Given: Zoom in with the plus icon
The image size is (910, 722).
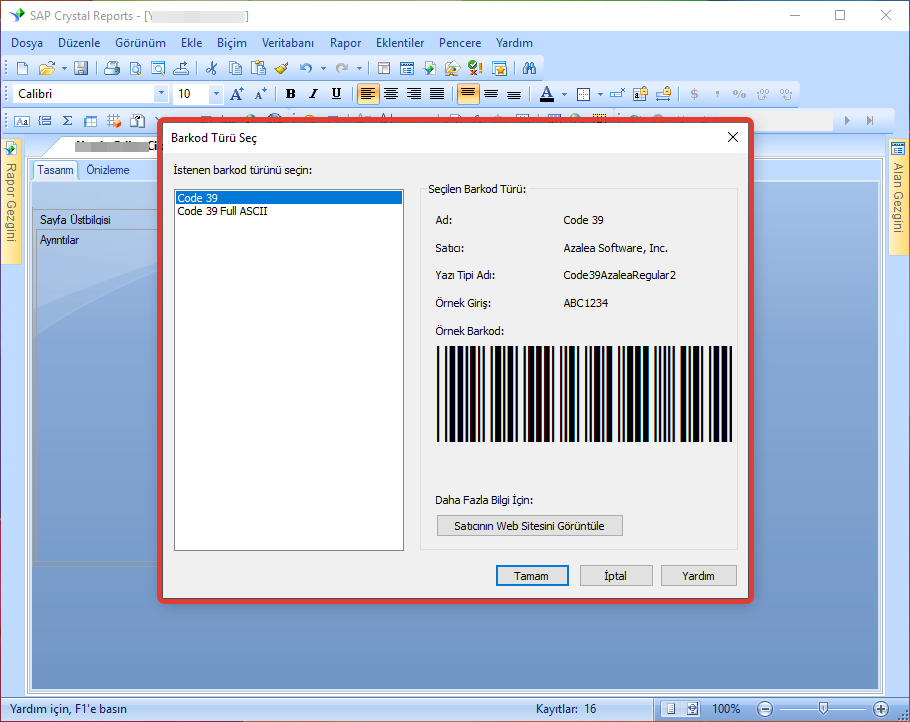Looking at the screenshot, I should point(881,709).
